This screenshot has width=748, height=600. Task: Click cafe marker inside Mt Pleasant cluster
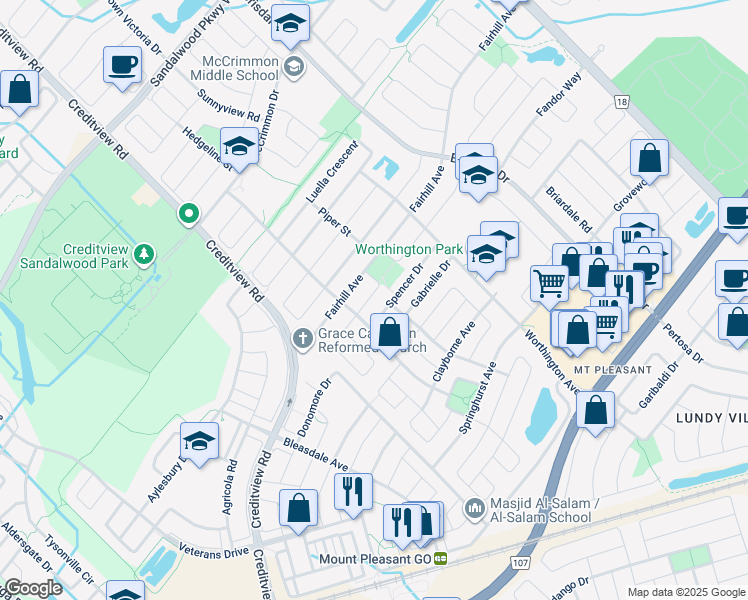click(x=644, y=274)
